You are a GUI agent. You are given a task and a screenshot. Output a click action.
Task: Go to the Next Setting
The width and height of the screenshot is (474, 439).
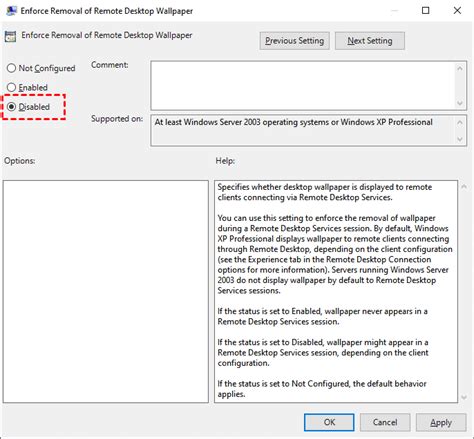coord(370,41)
